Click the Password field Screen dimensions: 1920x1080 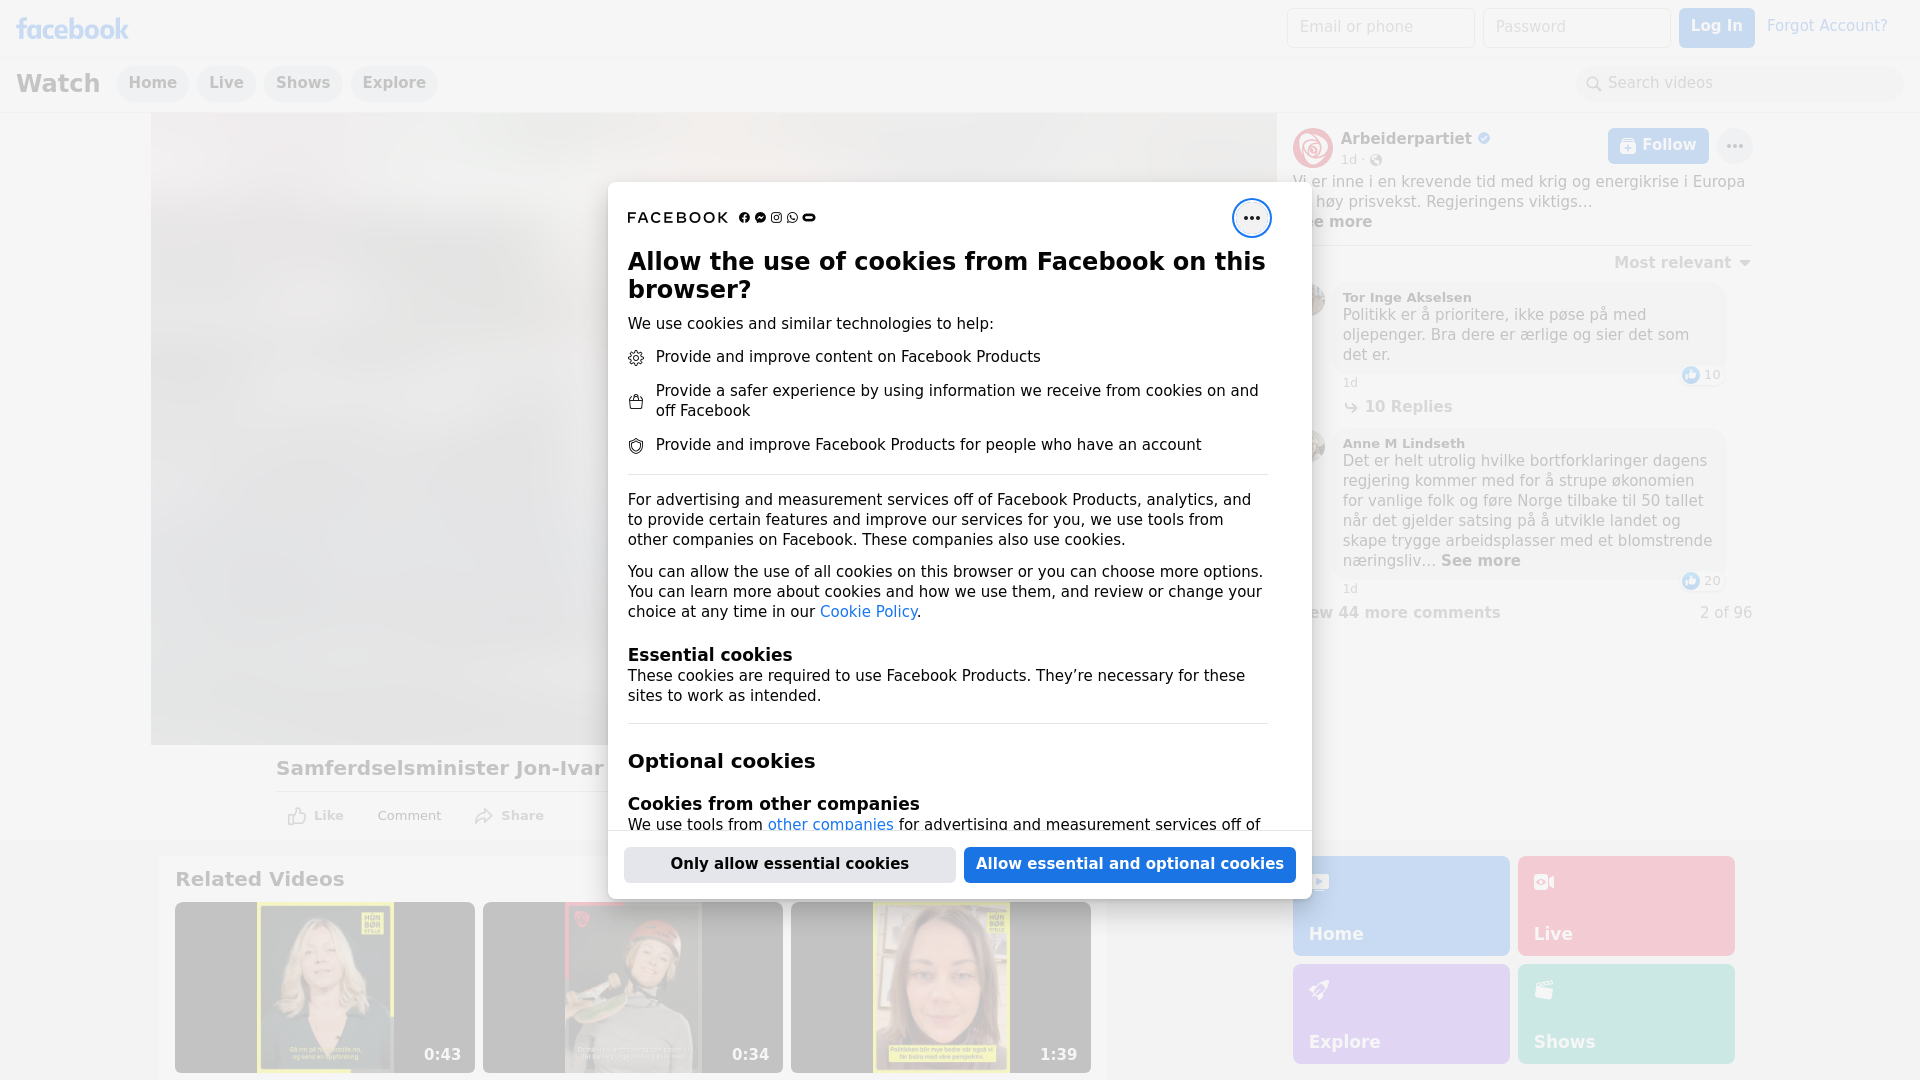[x=1576, y=28]
